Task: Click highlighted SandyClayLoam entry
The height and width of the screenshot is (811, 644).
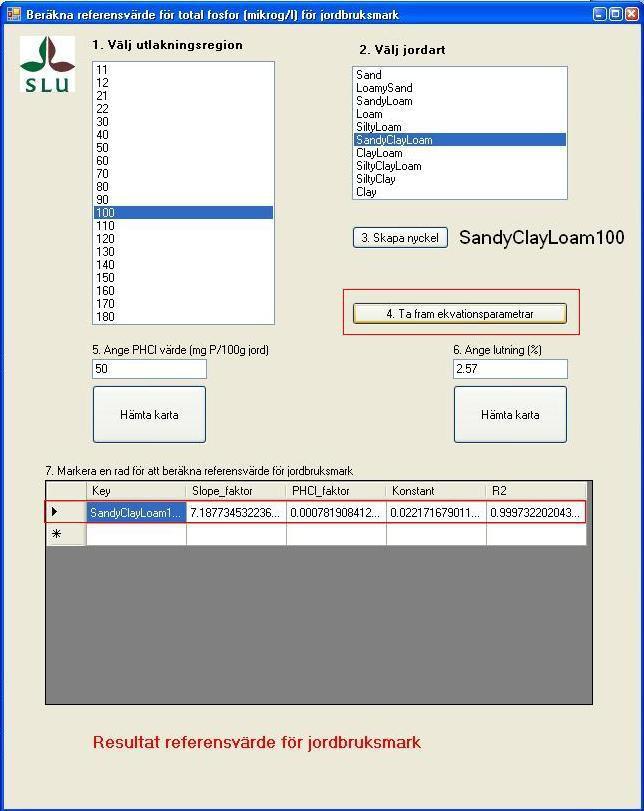Action: [x=460, y=140]
